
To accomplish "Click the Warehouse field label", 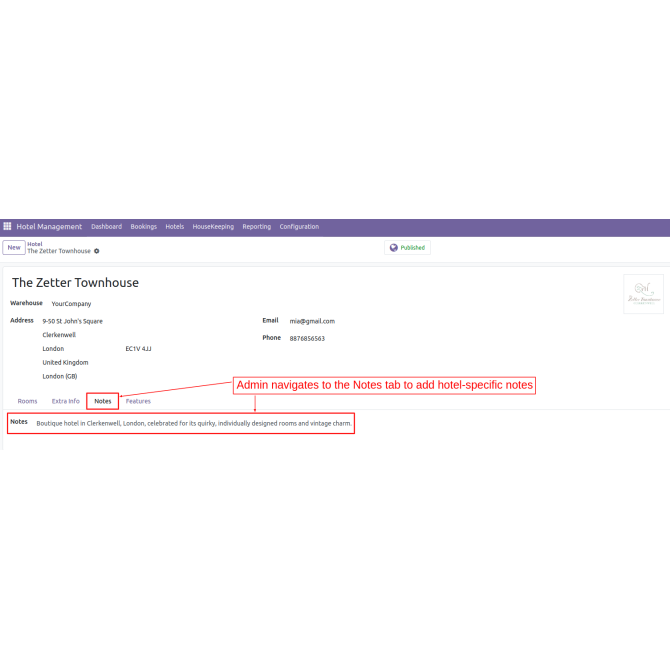I will (x=26, y=303).
